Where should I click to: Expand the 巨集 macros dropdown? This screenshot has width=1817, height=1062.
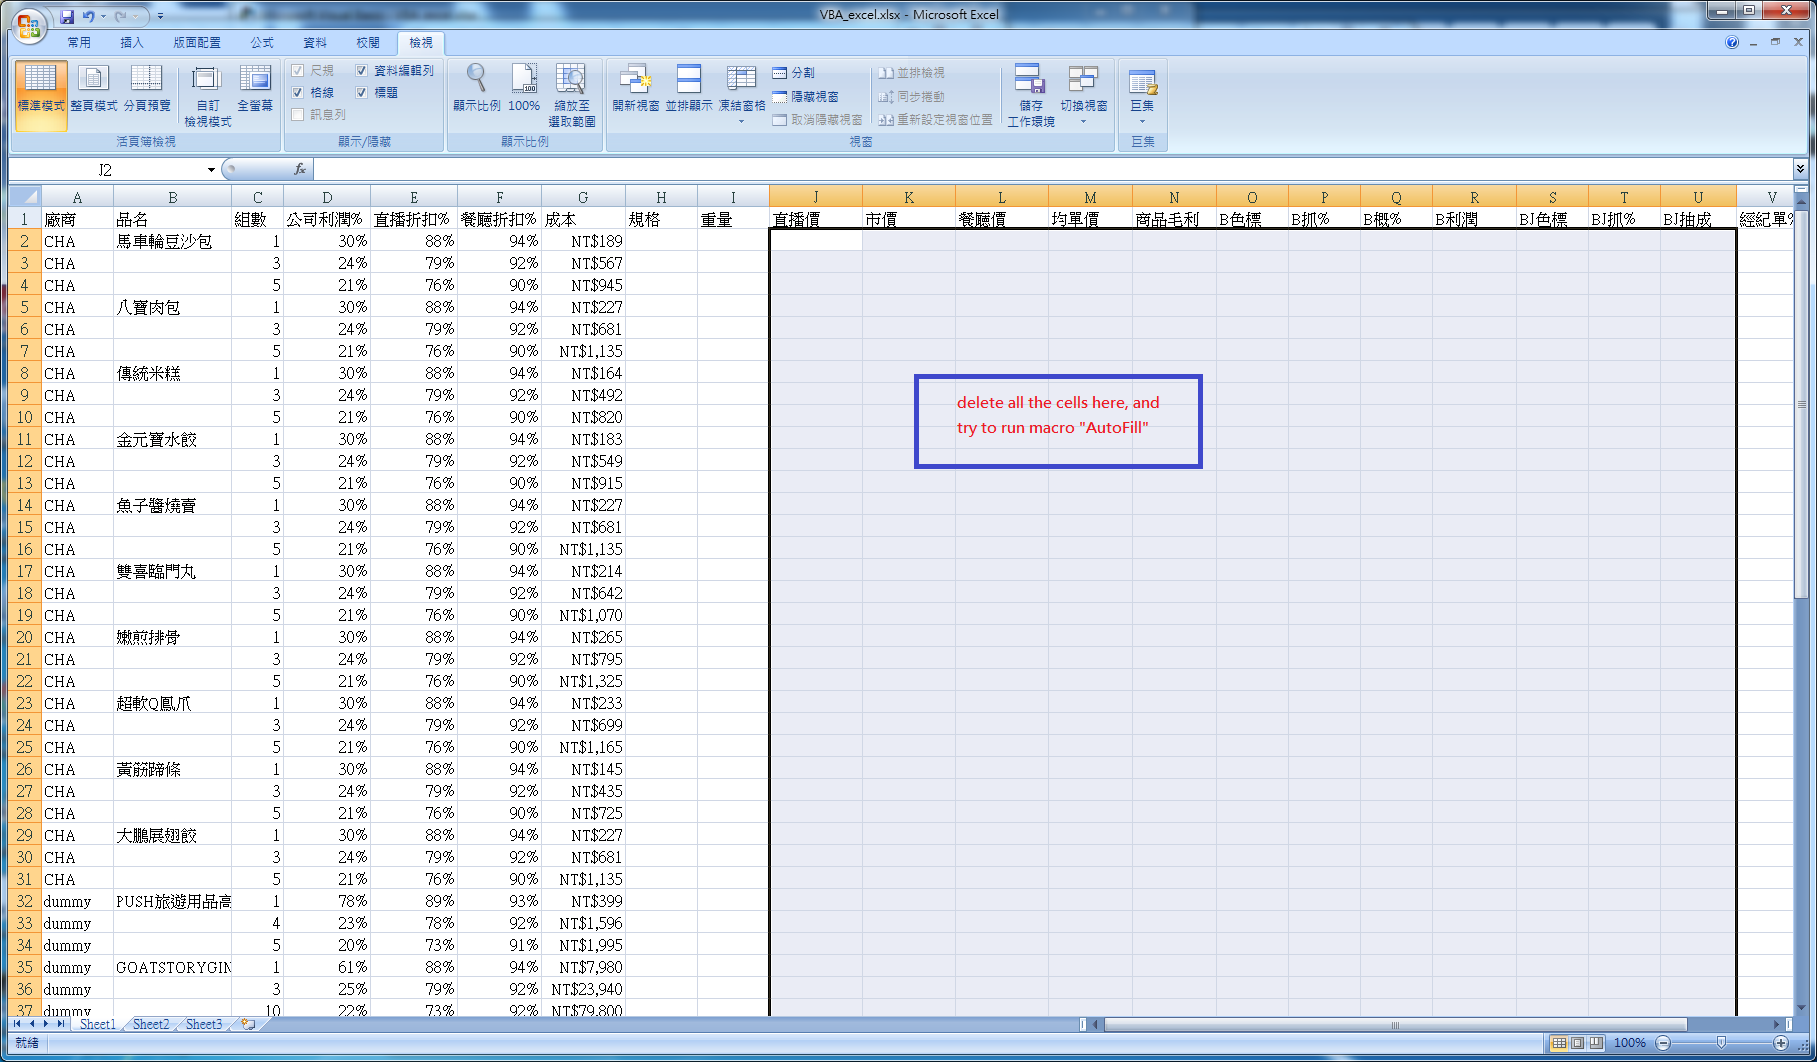point(1142,121)
